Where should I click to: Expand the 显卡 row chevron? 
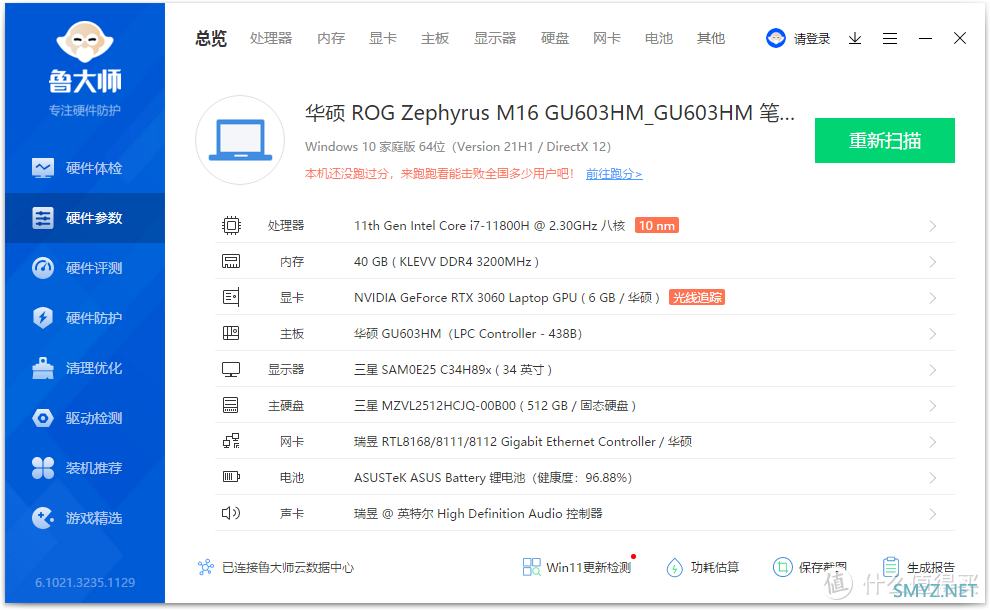933,298
